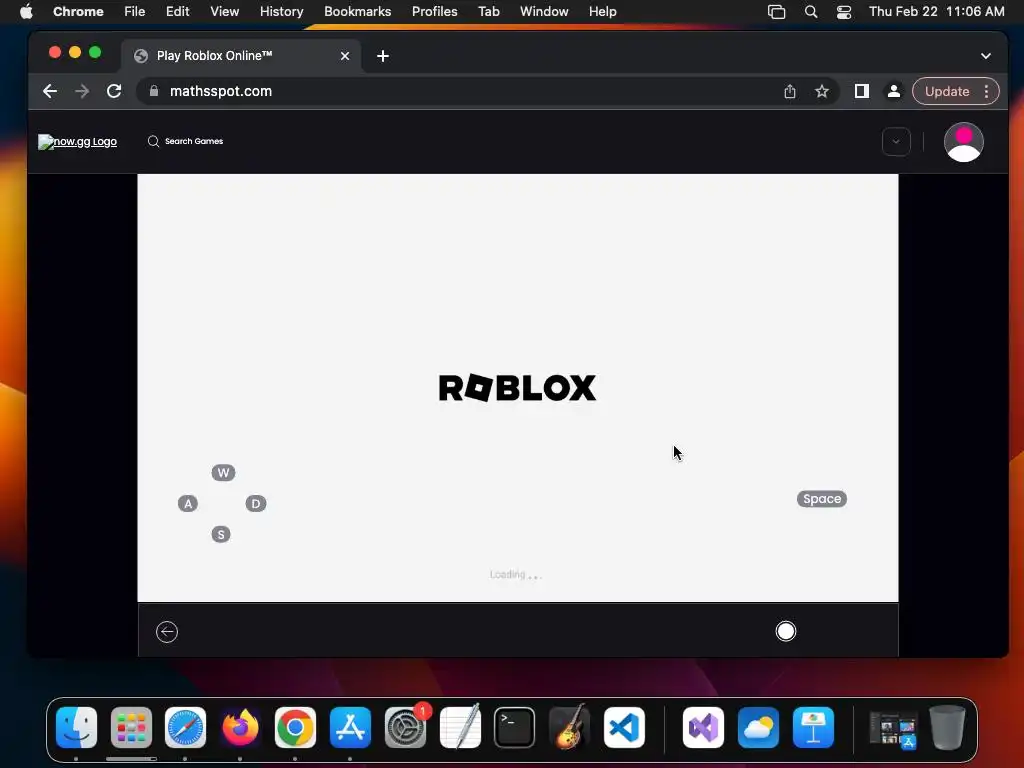Click the back arrow in game bar
This screenshot has width=1024, height=768.
coord(167,632)
